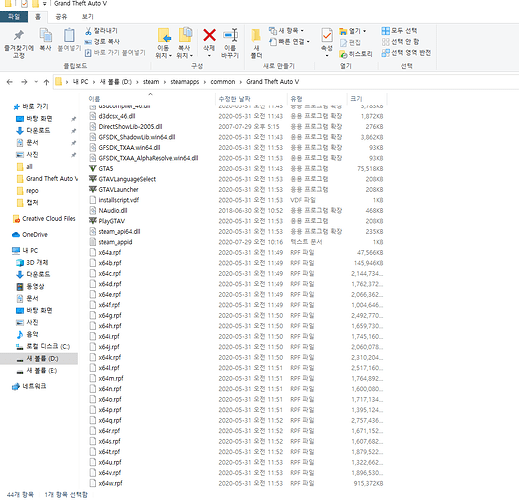Click the Cut (잘라내기) scissors icon
The image size is (519, 500).
(88, 31)
